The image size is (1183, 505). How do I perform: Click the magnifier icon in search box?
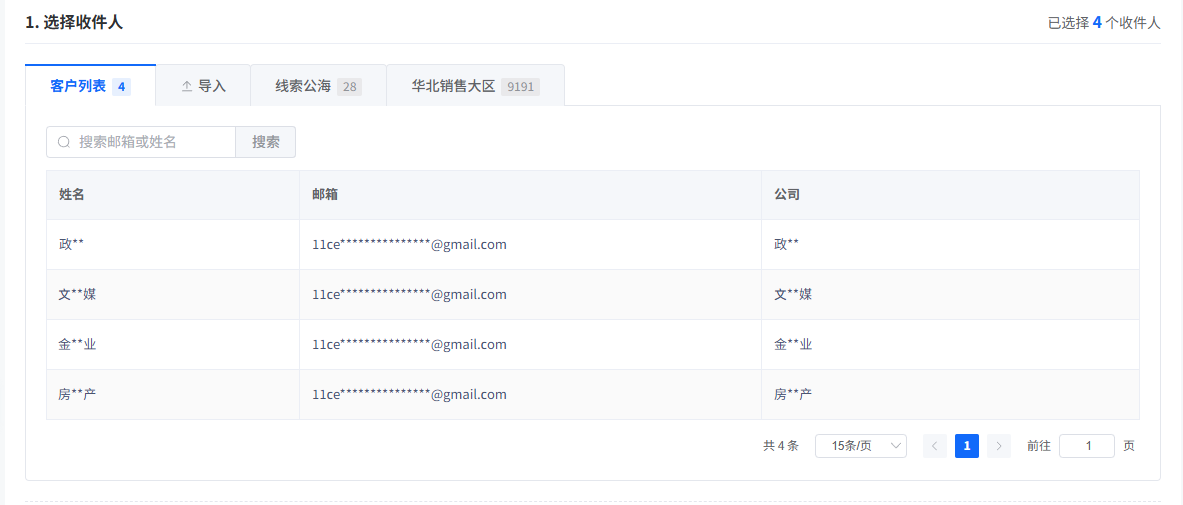pyautogui.click(x=64, y=142)
